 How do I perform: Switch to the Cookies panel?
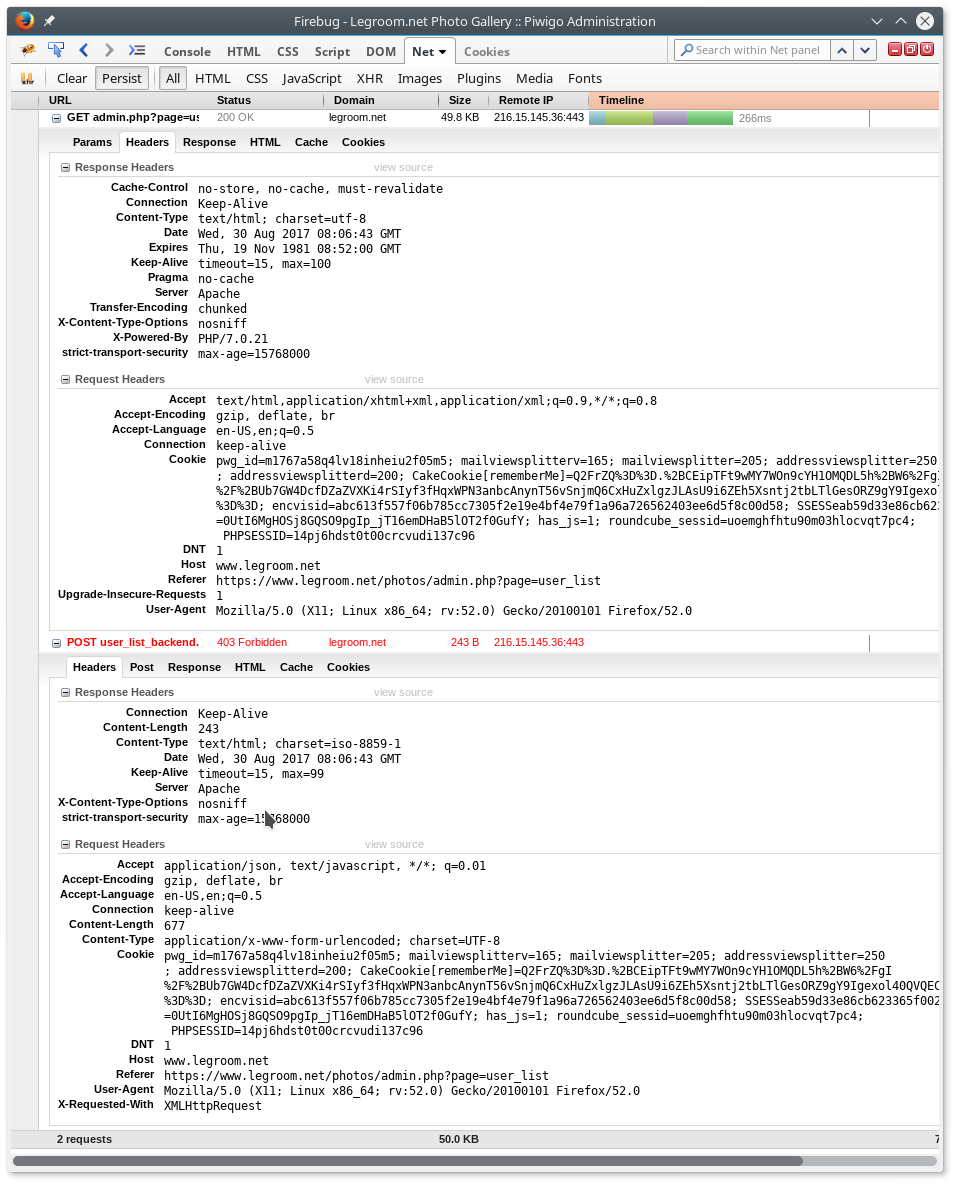tap(487, 52)
